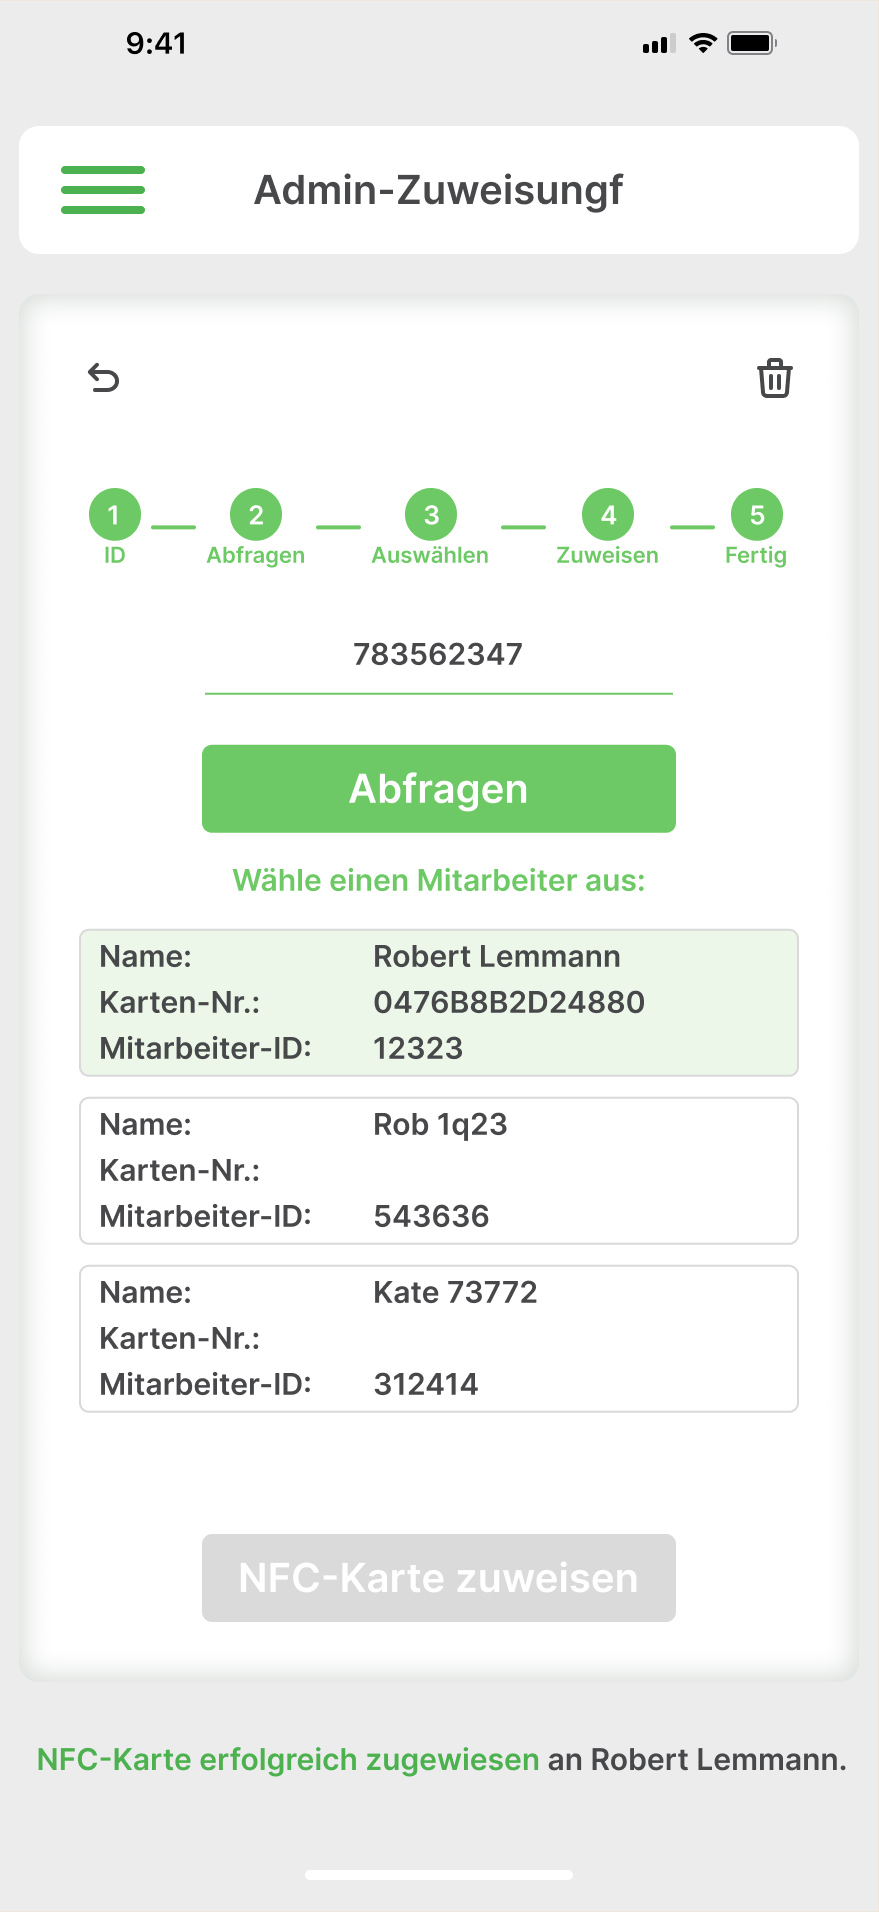This screenshot has width=879, height=1912.
Task: Choose employee Rob 1q23 entry
Action: 438,1171
